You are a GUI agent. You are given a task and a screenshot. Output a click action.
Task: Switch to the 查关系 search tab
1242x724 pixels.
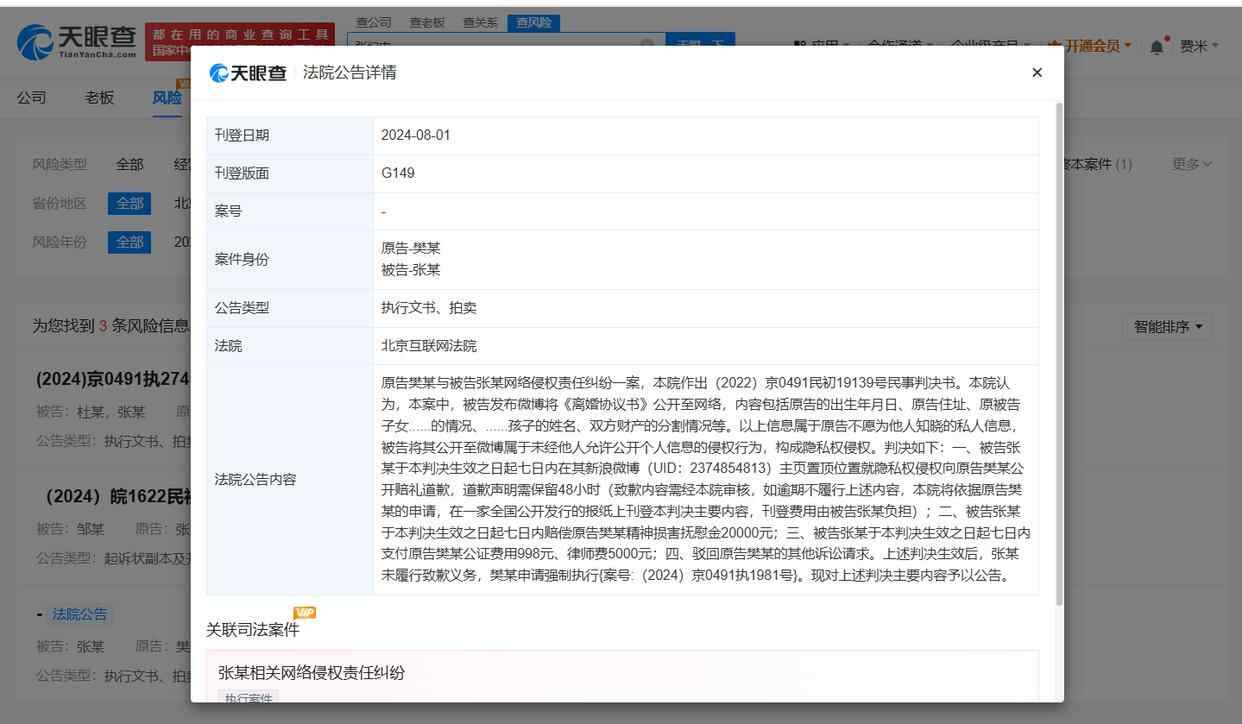click(480, 22)
